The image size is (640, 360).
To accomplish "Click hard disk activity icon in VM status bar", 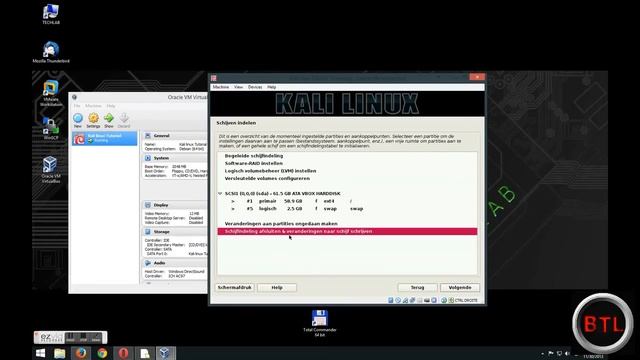I will click(x=391, y=300).
